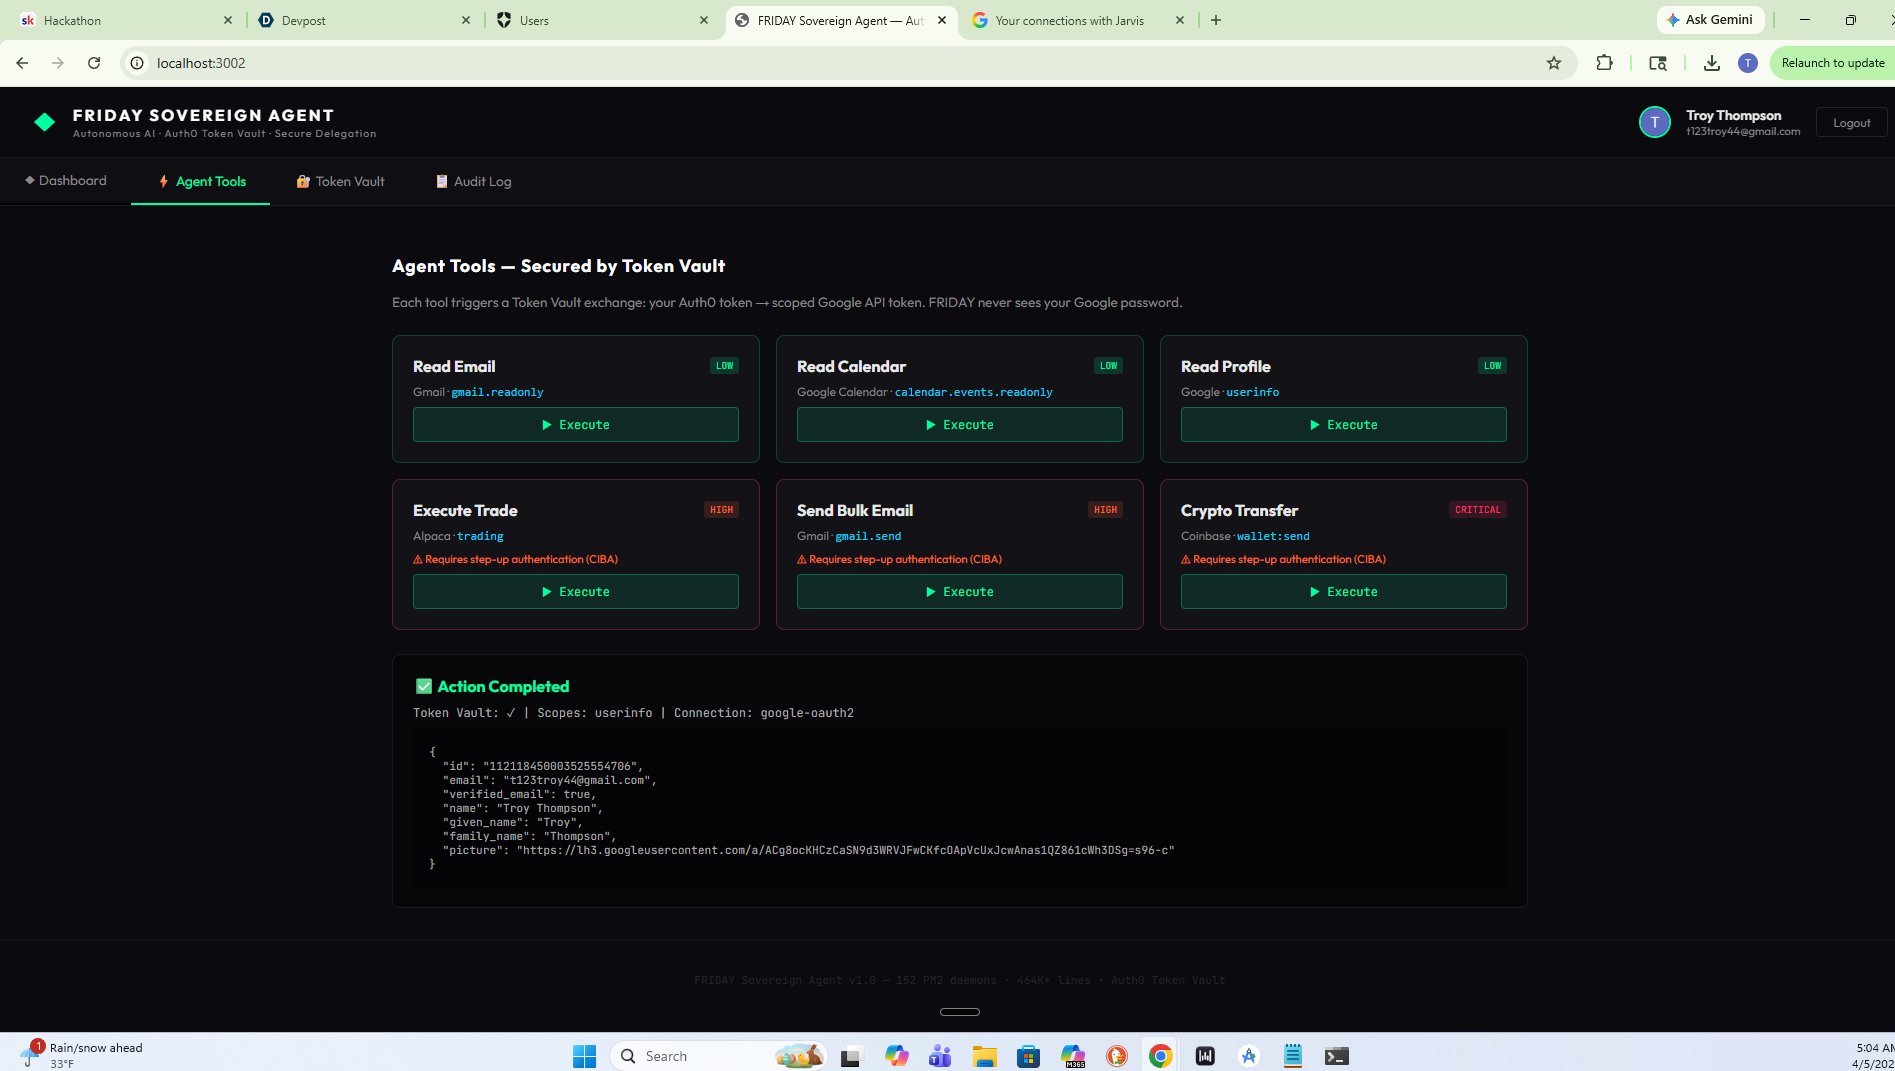Image resolution: width=1895 pixels, height=1071 pixels.
Task: Open the Terminal icon in the taskbar
Action: (1337, 1056)
